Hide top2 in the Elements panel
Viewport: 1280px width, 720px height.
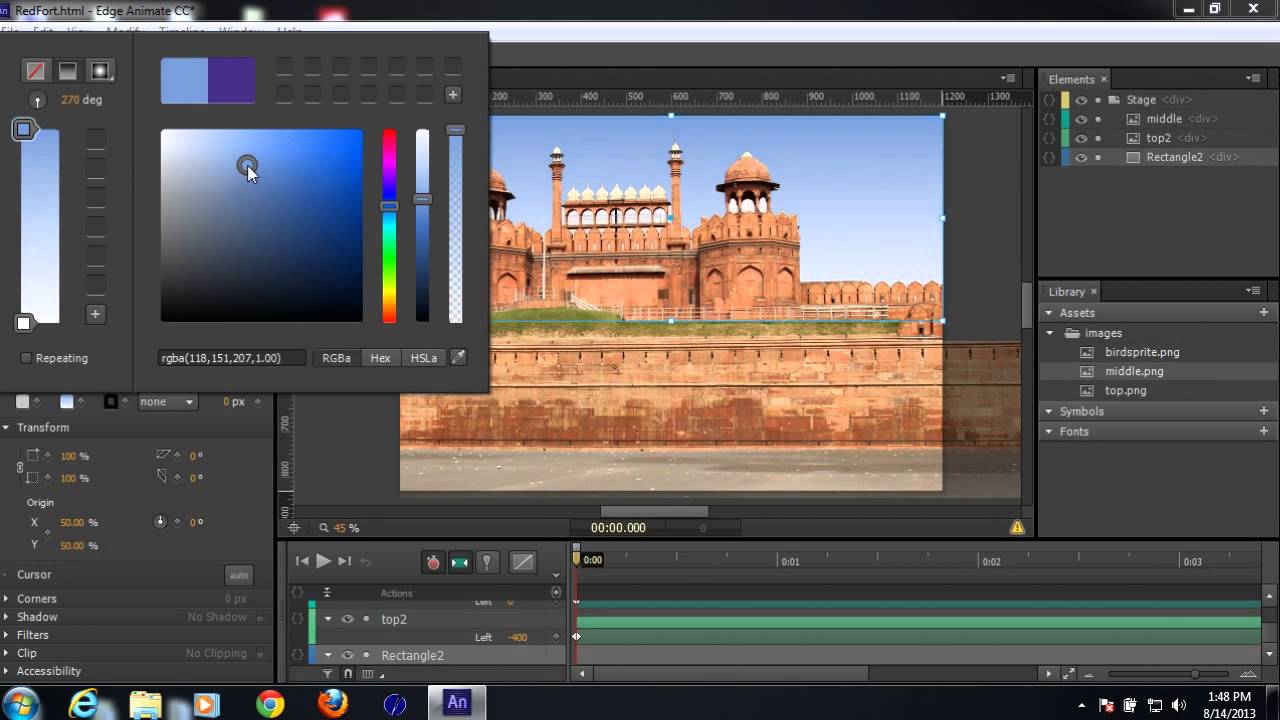pos(1081,138)
